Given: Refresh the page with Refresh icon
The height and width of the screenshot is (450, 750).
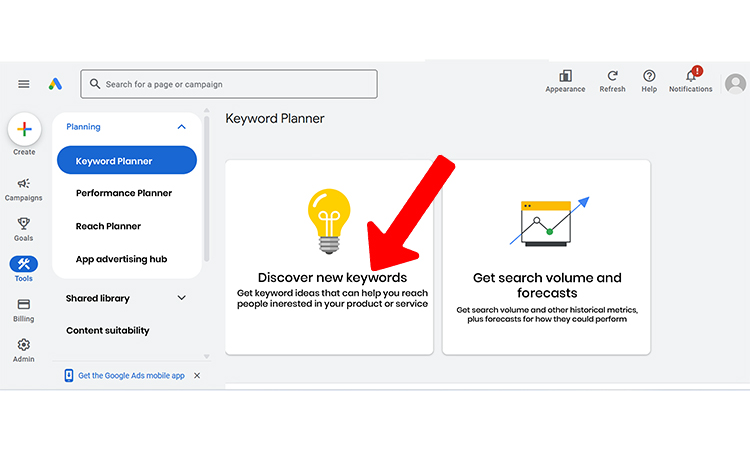Looking at the screenshot, I should click(x=612, y=76).
